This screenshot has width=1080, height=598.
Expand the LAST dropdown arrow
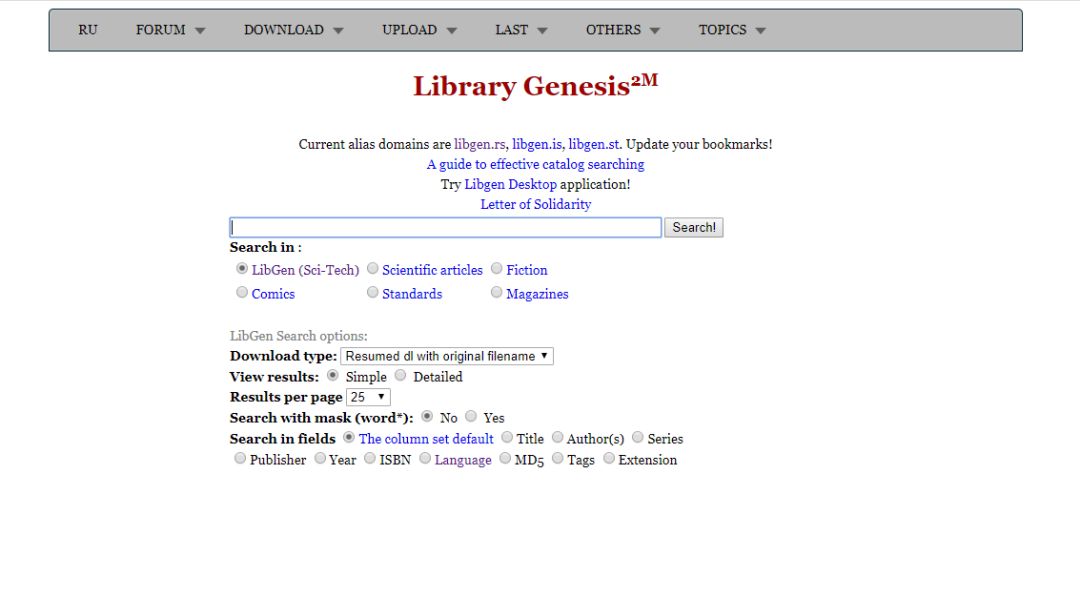(542, 31)
